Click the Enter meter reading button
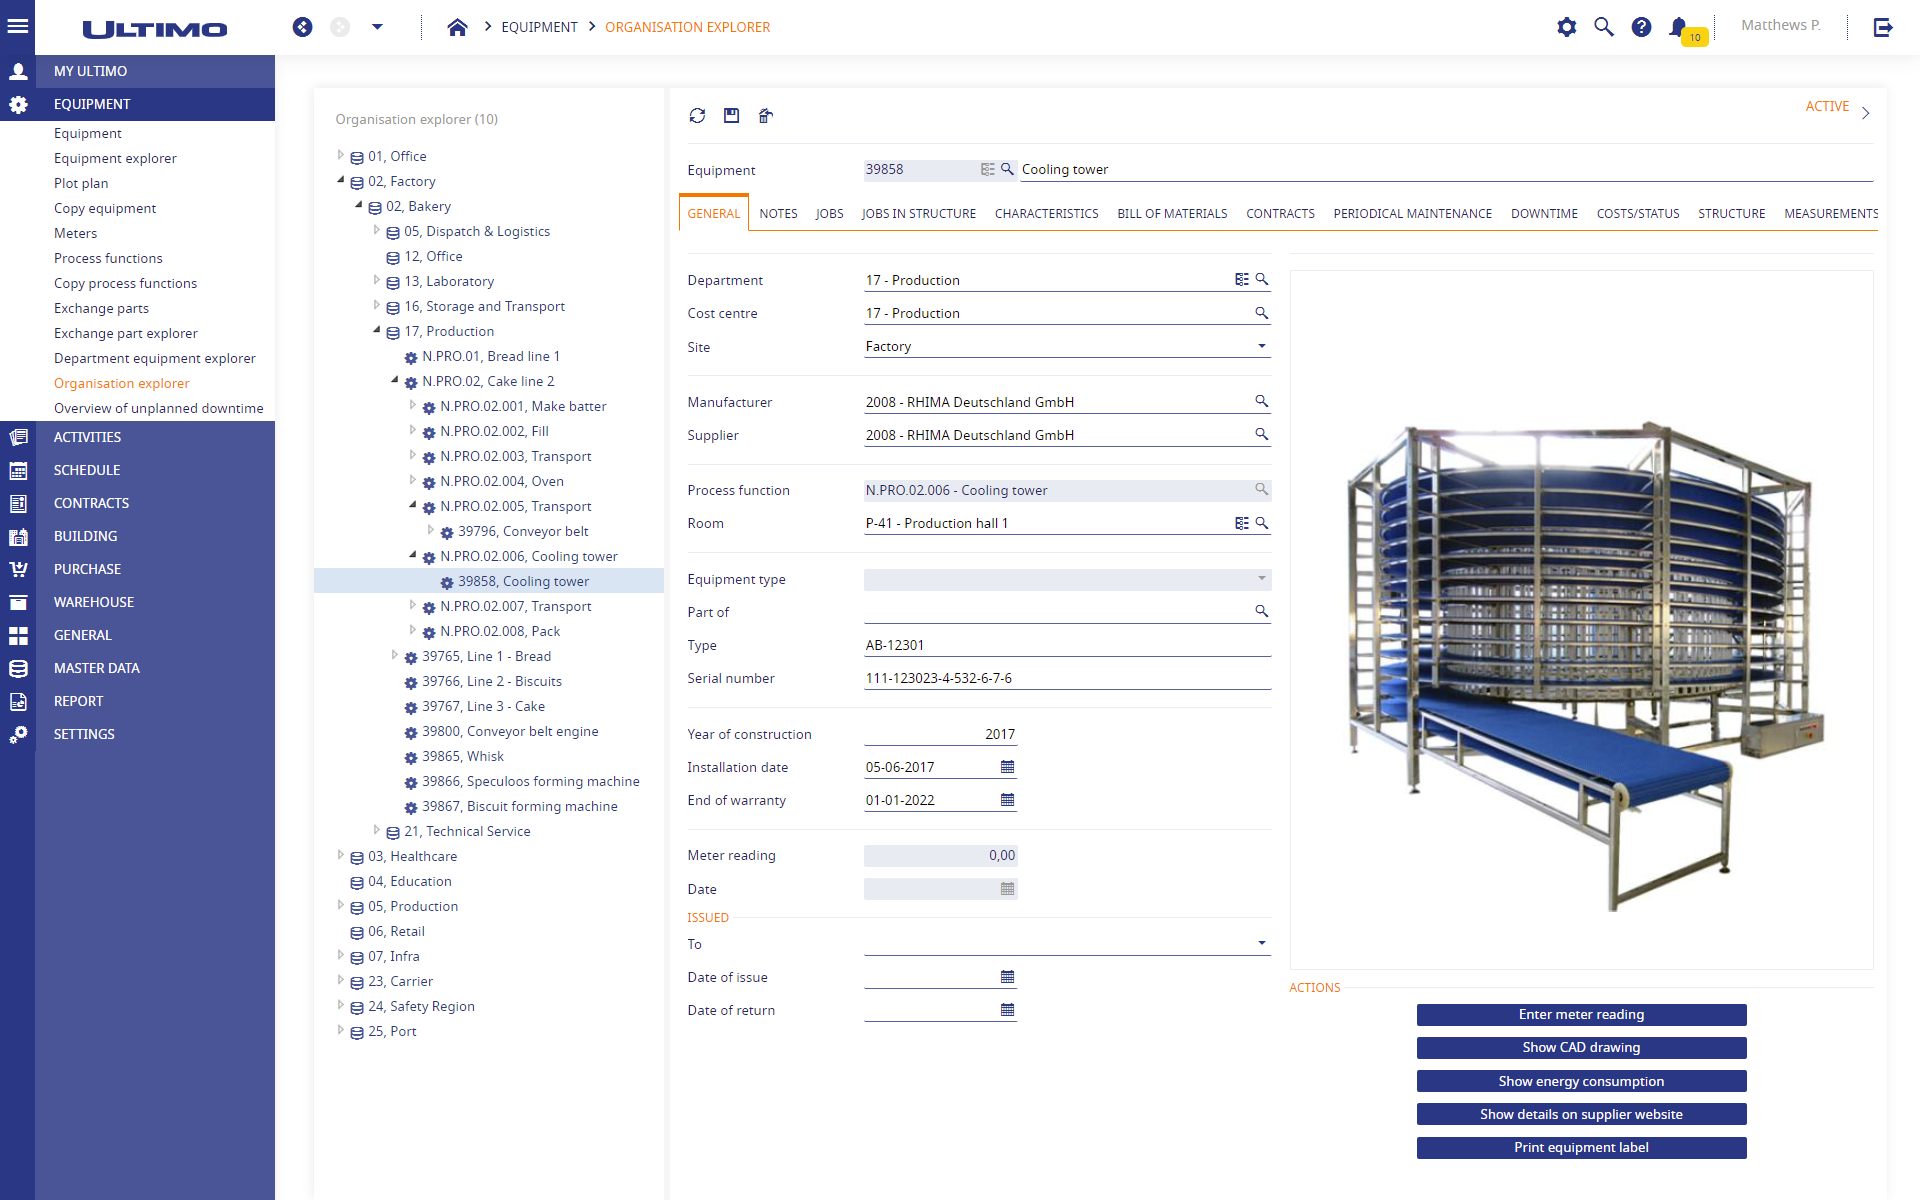 pos(1581,1015)
